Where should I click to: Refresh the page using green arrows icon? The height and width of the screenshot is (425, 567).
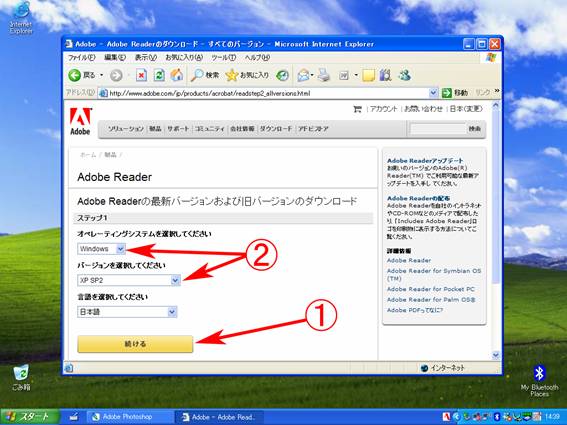pos(159,75)
